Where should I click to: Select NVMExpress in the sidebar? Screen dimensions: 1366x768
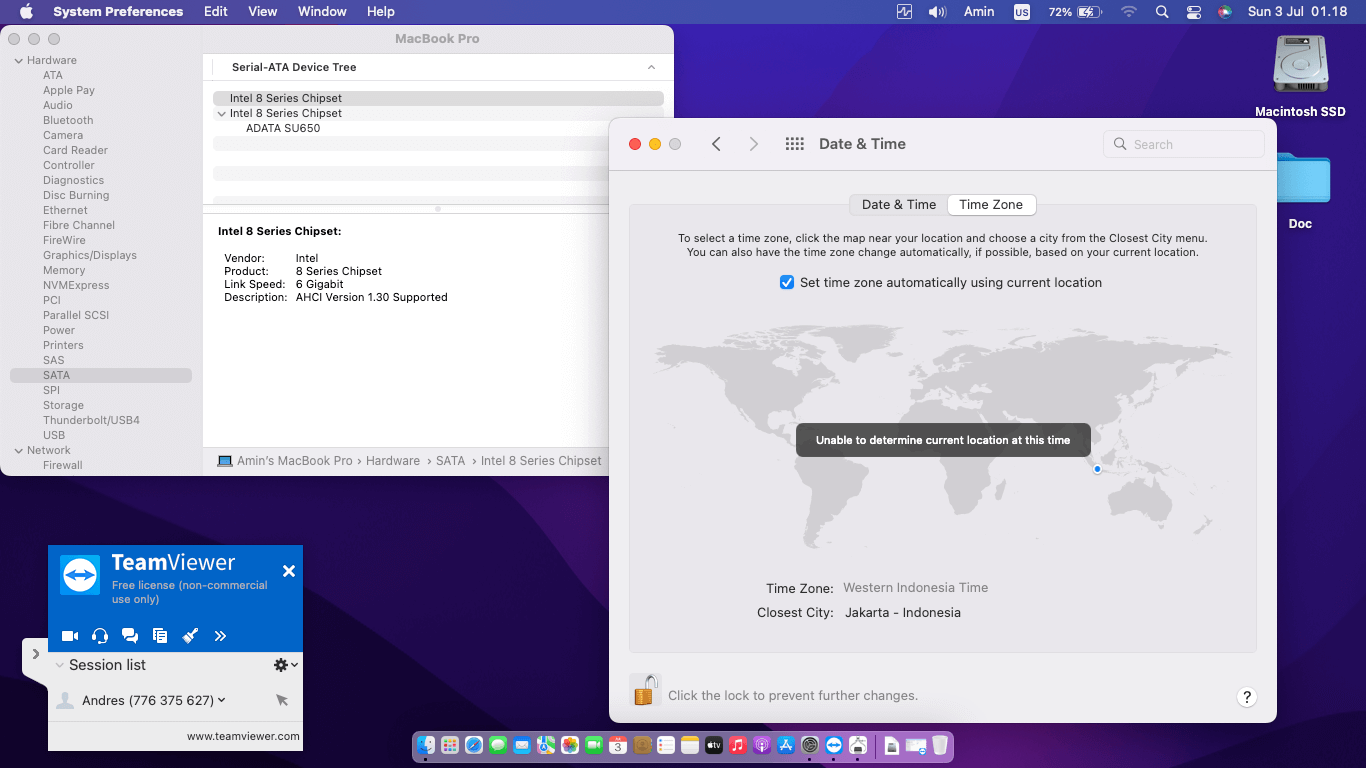click(x=76, y=285)
